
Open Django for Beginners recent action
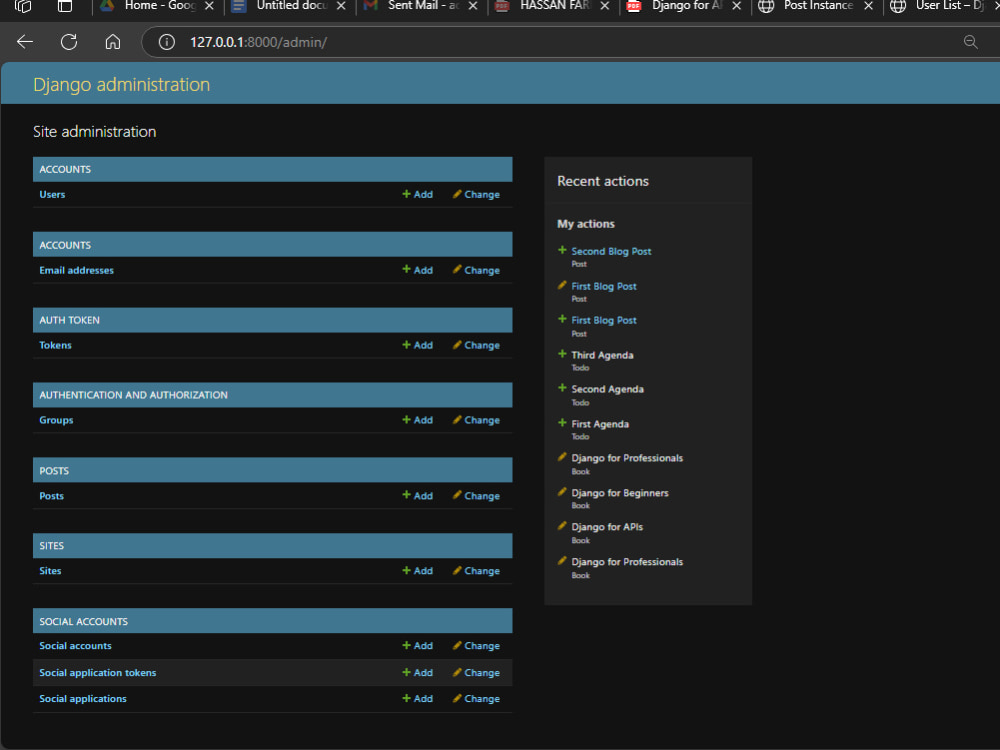point(620,493)
